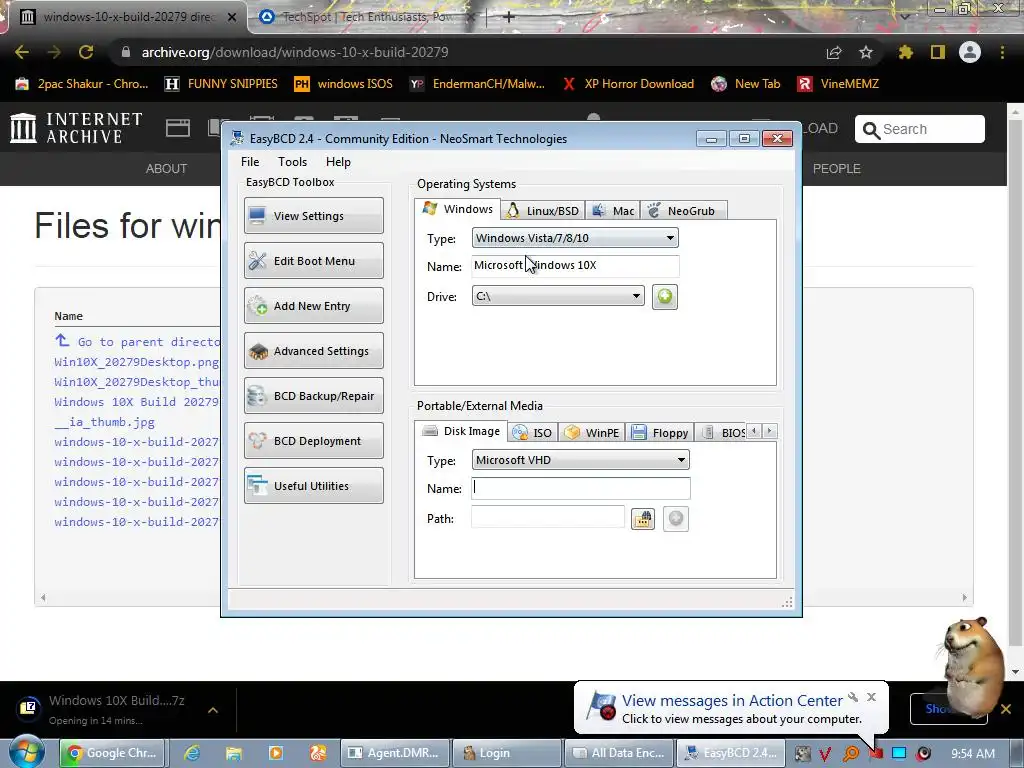The height and width of the screenshot is (768, 1024).
Task: Switch to the Linux/BSD tab
Action: click(x=543, y=210)
